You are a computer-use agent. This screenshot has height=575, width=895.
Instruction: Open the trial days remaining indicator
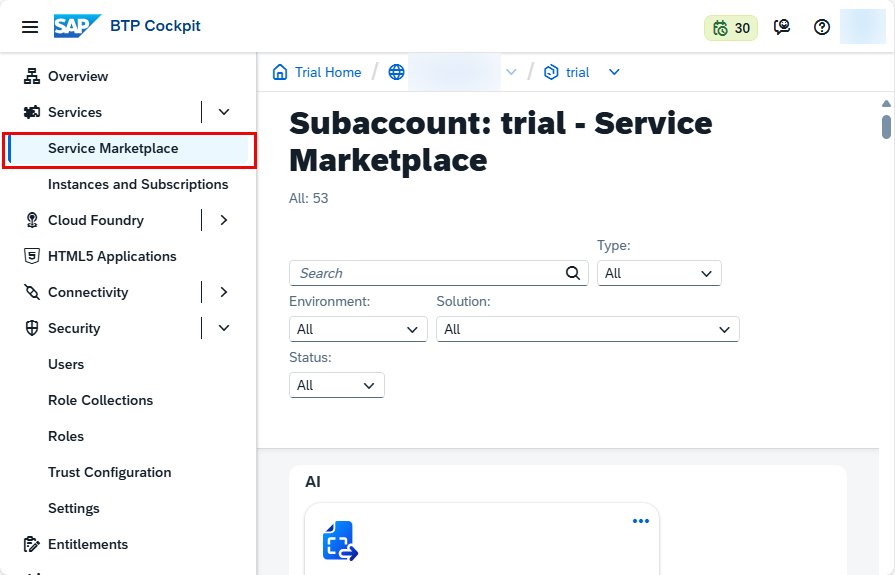(731, 27)
